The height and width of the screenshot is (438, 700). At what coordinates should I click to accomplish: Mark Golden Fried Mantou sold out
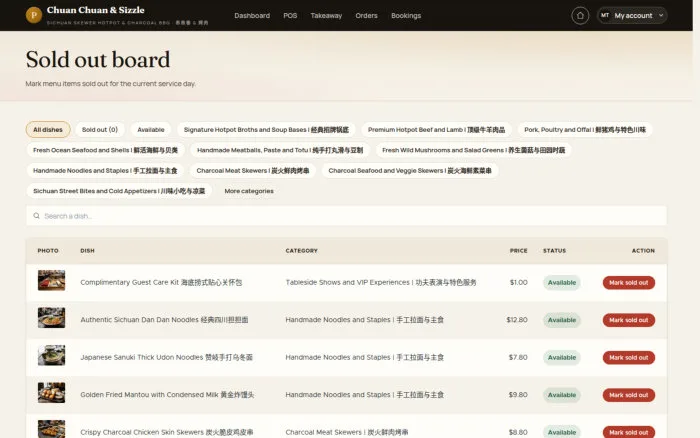point(629,395)
